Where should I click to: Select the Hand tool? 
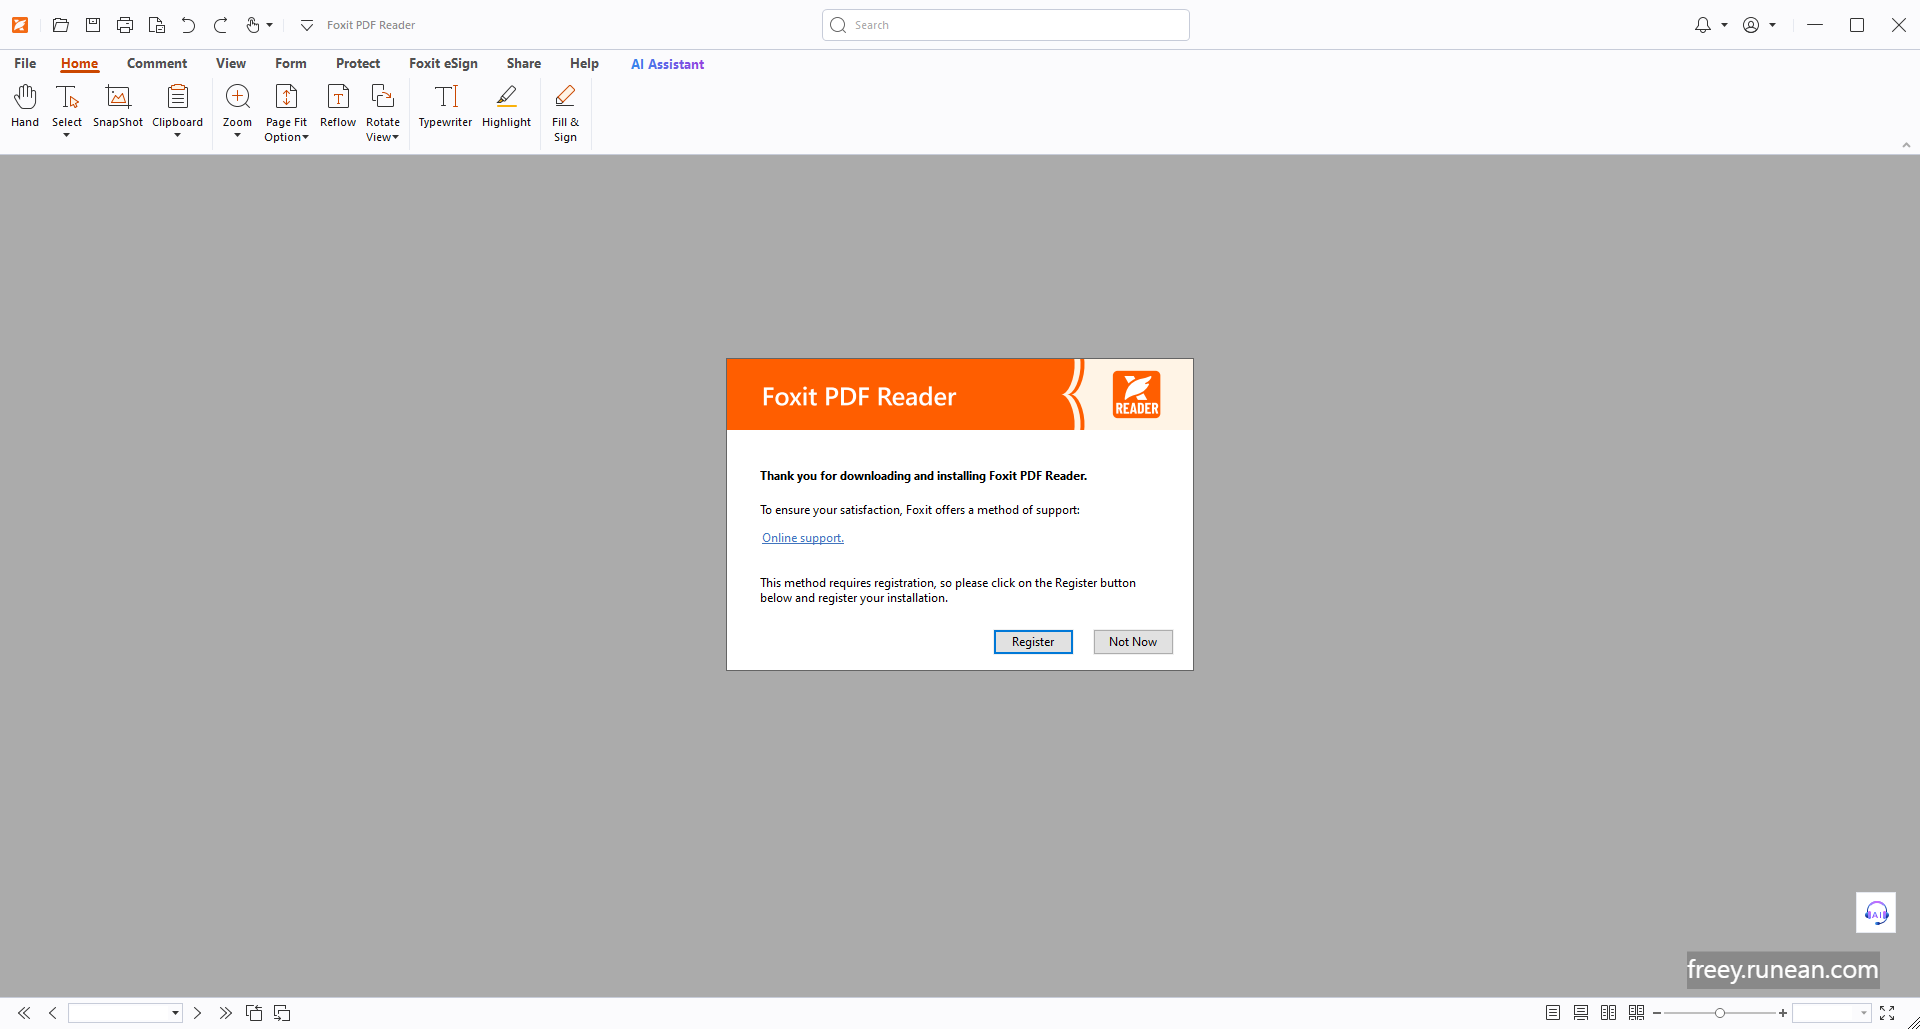(25, 107)
